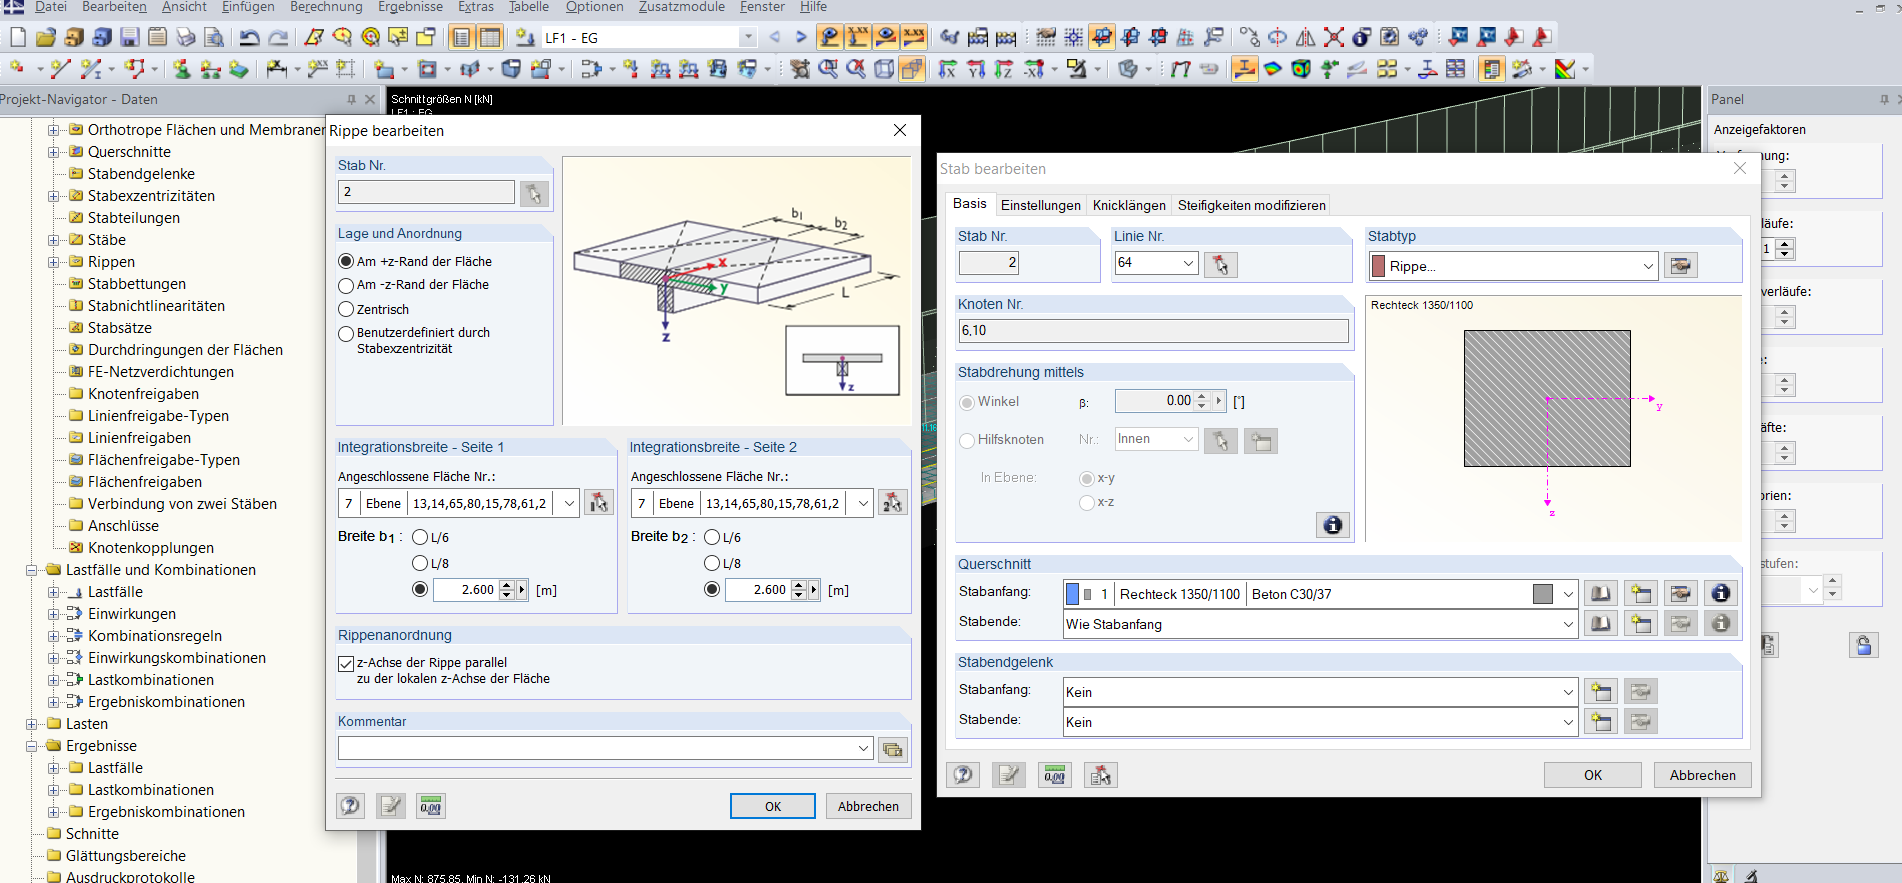The width and height of the screenshot is (1902, 883).
Task: Set Breite b2 to L/8
Action: coord(712,564)
